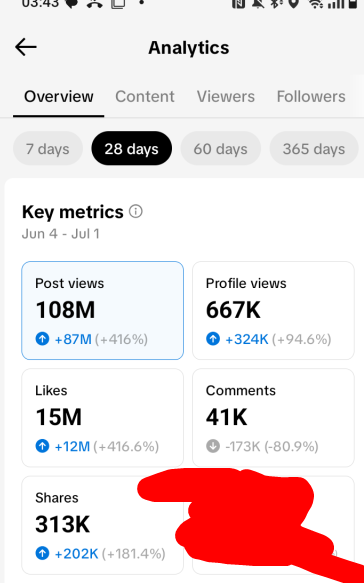Choose the Likes metric card
This screenshot has height=583, width=364.
[103, 418]
